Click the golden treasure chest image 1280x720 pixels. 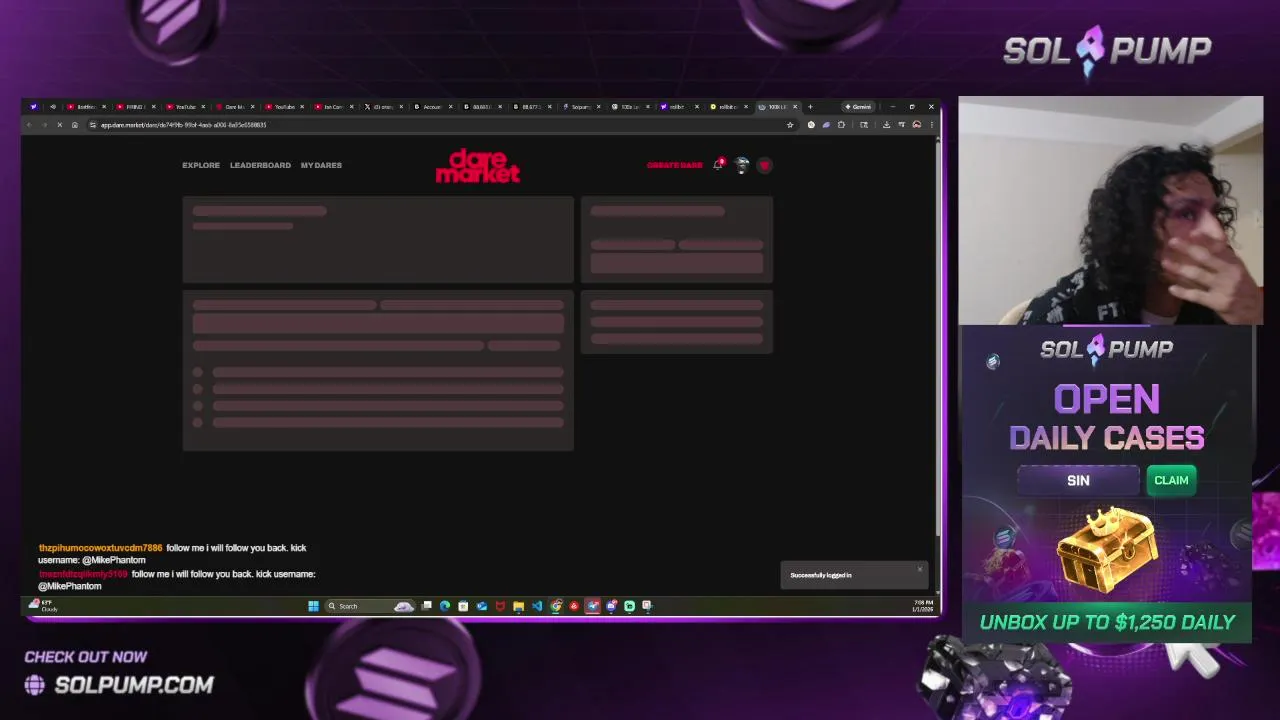pyautogui.click(x=1106, y=550)
